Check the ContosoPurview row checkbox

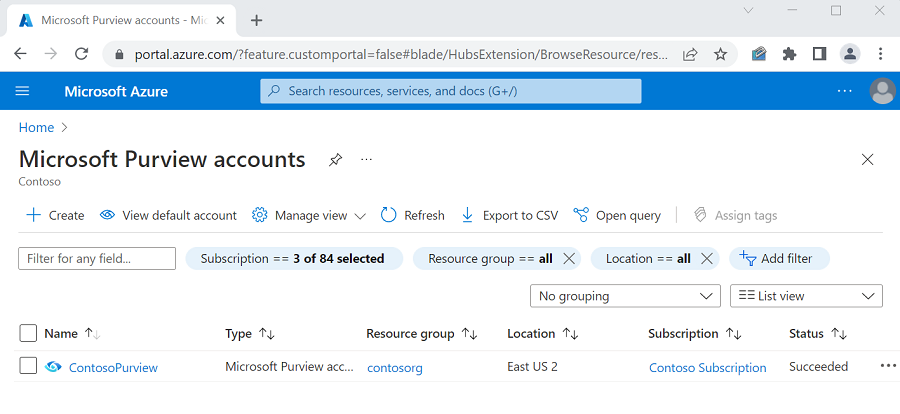pos(28,366)
